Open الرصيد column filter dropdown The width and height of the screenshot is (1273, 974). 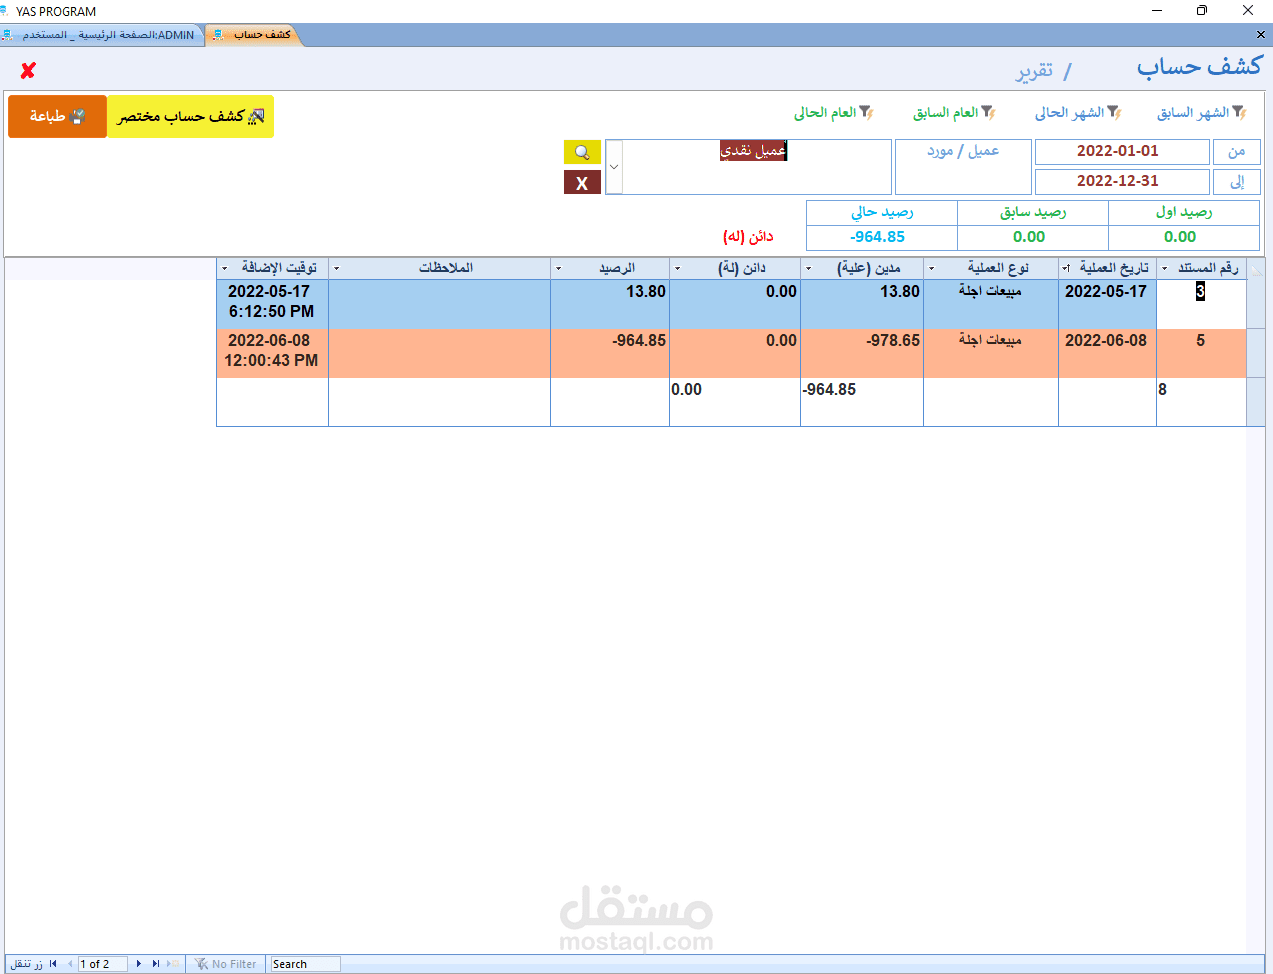[558, 268]
